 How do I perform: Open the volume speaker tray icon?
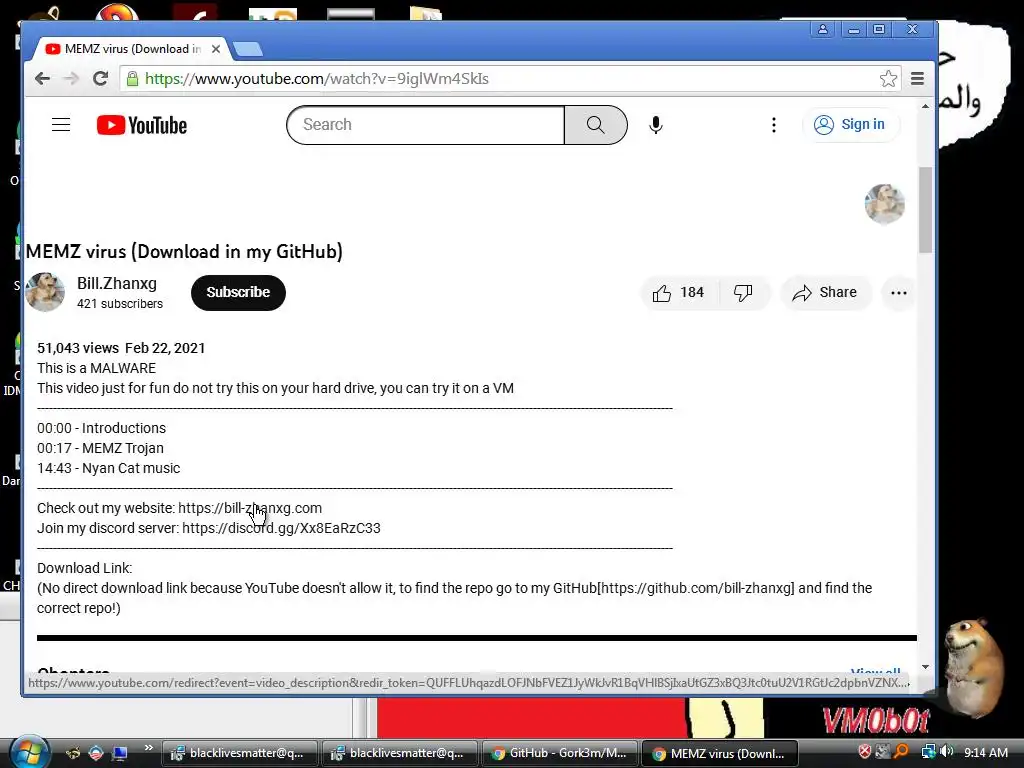click(946, 752)
